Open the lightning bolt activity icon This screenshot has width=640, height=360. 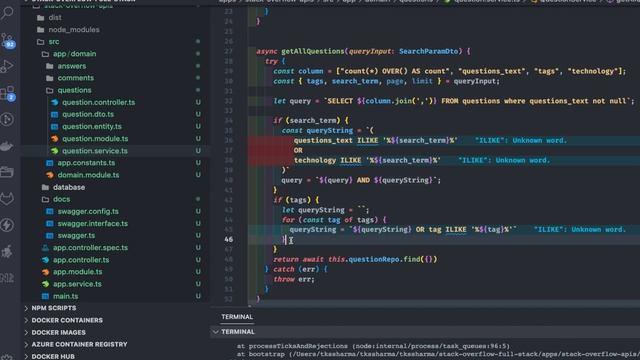coord(7,225)
